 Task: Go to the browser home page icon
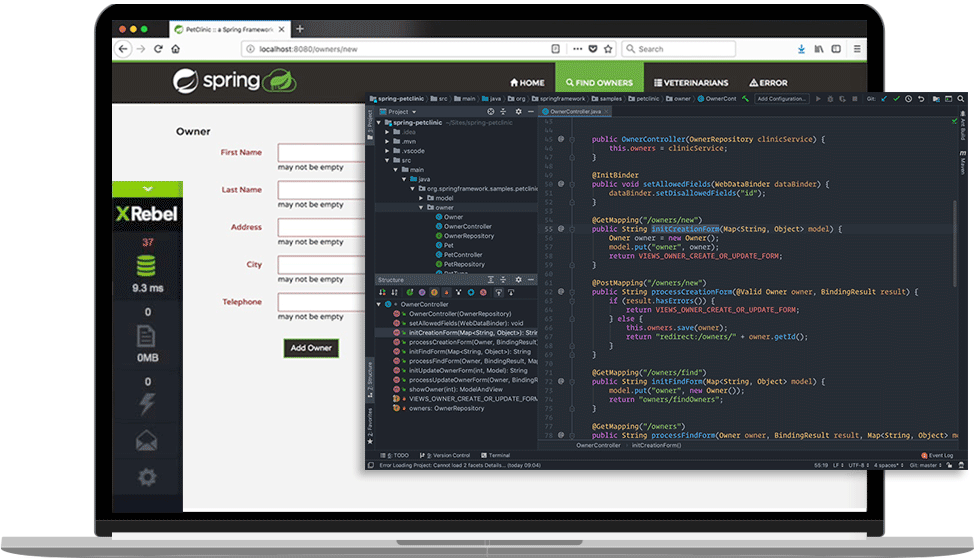[x=176, y=49]
